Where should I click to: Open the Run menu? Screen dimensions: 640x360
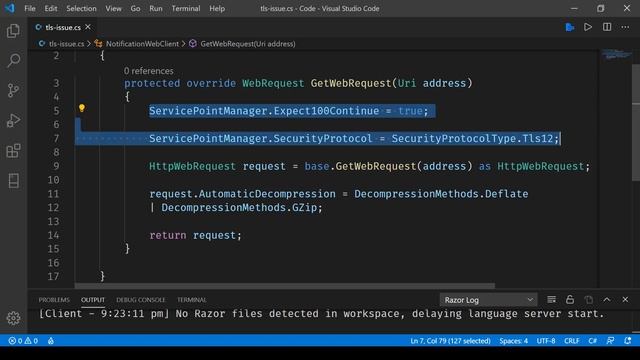coord(156,8)
